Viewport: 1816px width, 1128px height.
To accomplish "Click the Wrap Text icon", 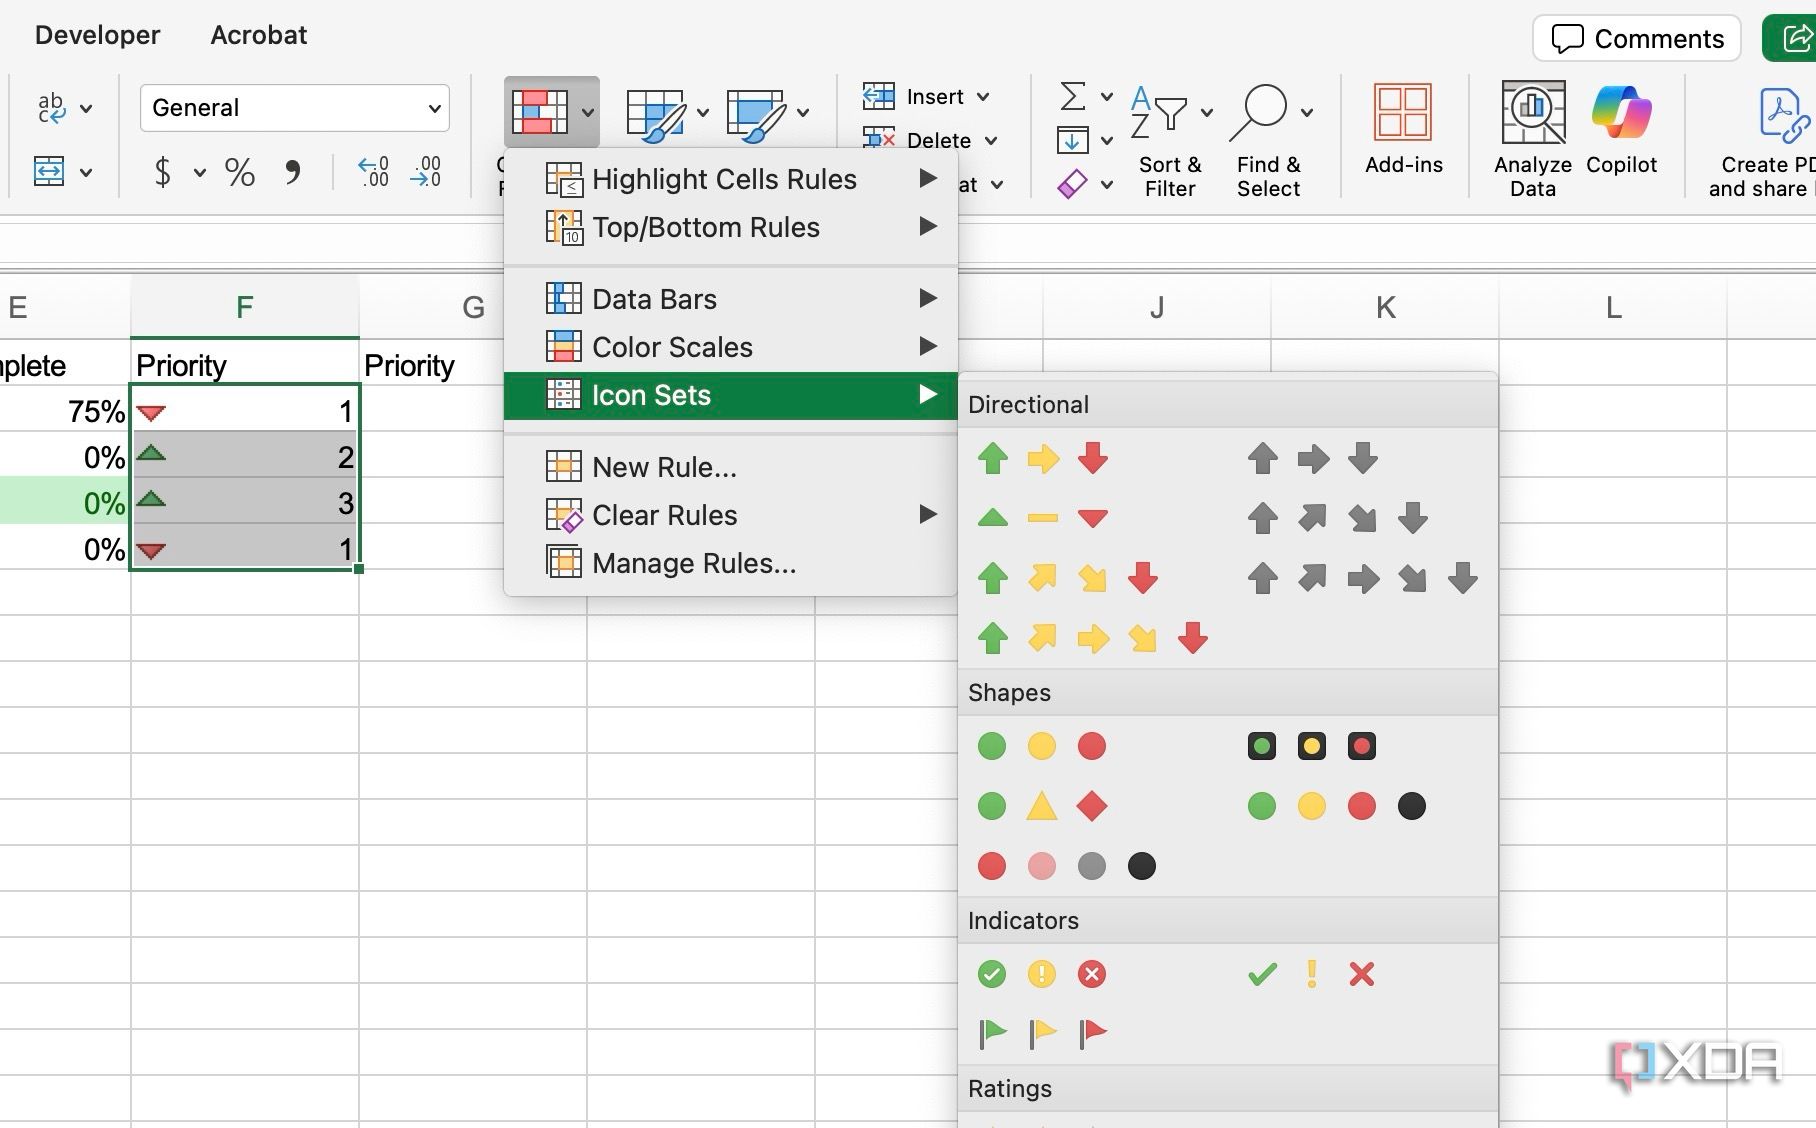I will 51,107.
